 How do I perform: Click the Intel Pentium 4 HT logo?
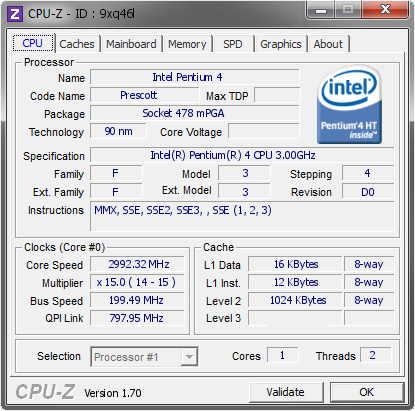[349, 104]
